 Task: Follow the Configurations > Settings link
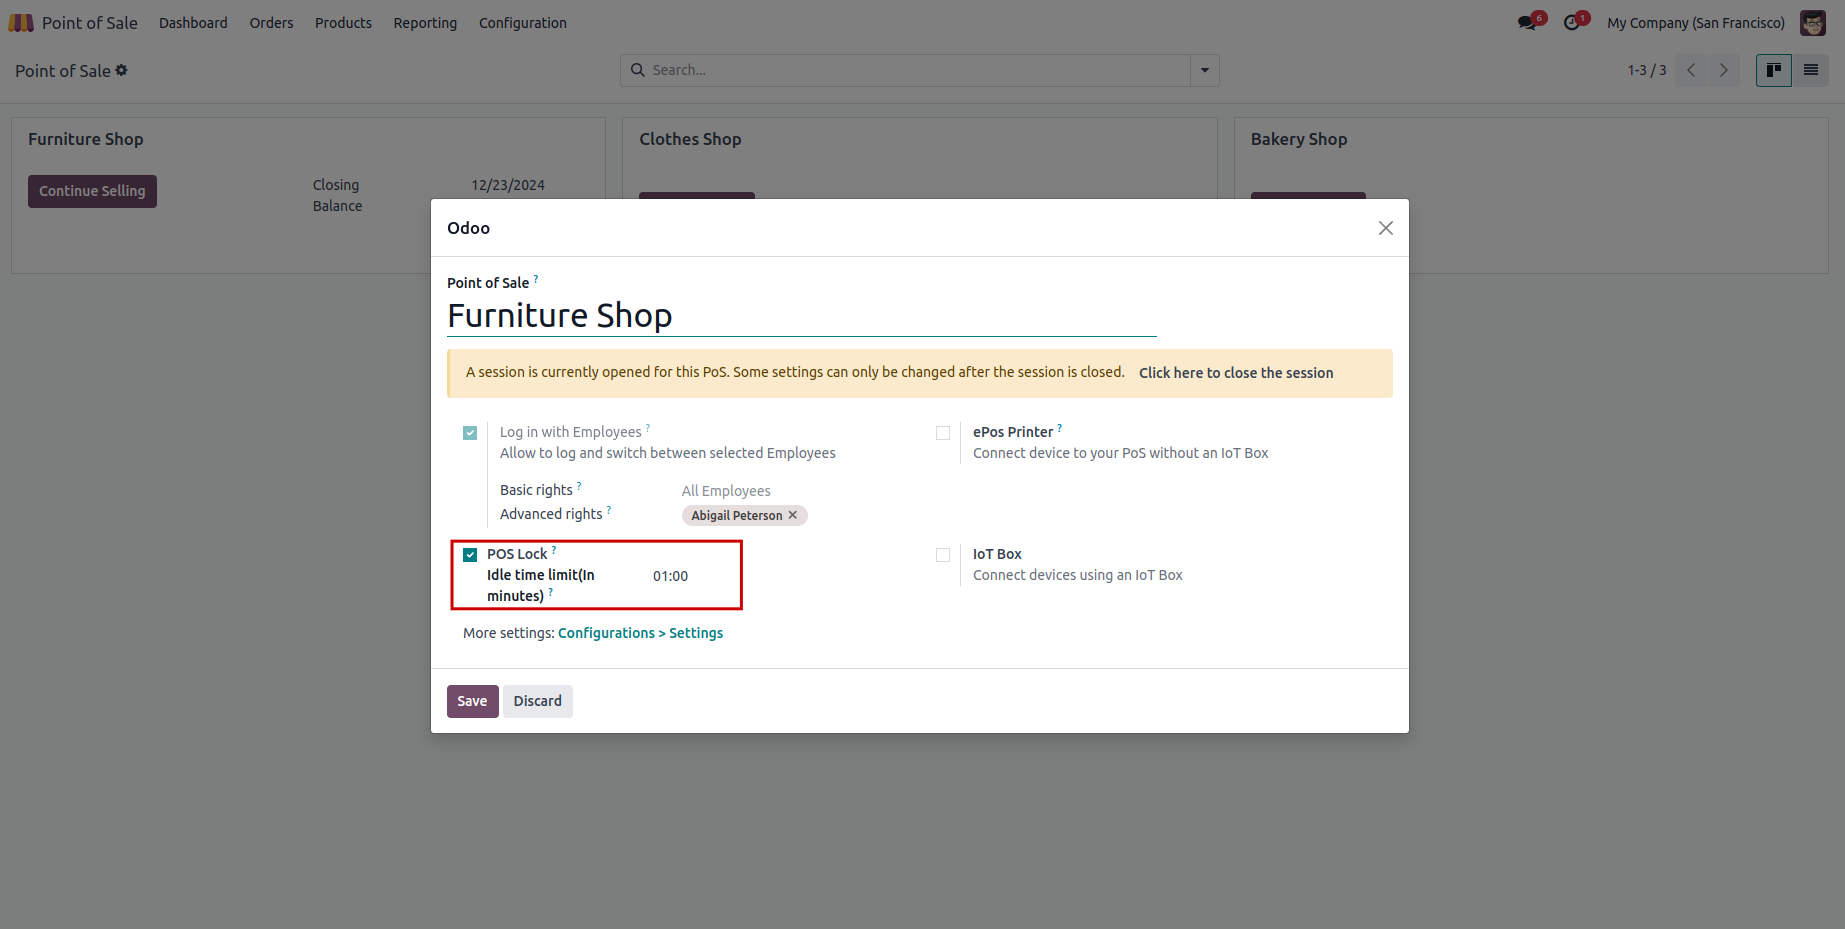click(x=640, y=633)
